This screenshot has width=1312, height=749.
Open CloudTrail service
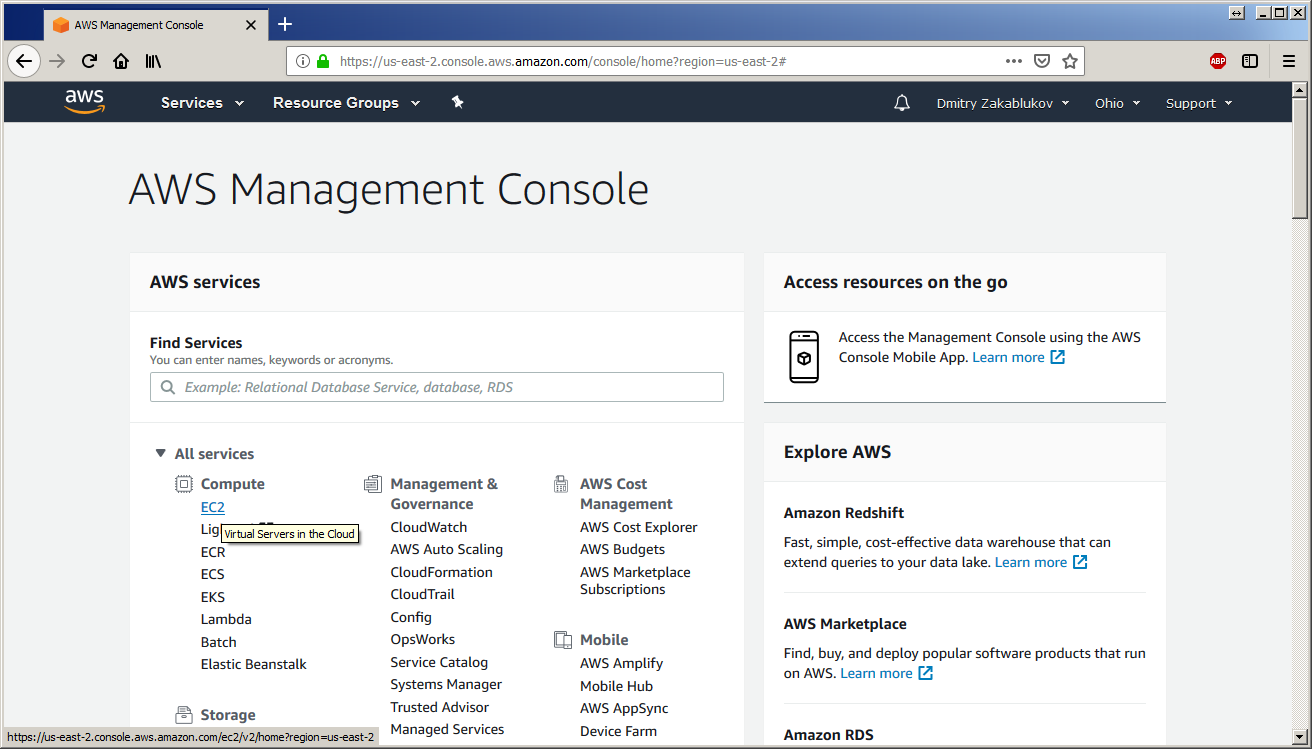(x=423, y=594)
